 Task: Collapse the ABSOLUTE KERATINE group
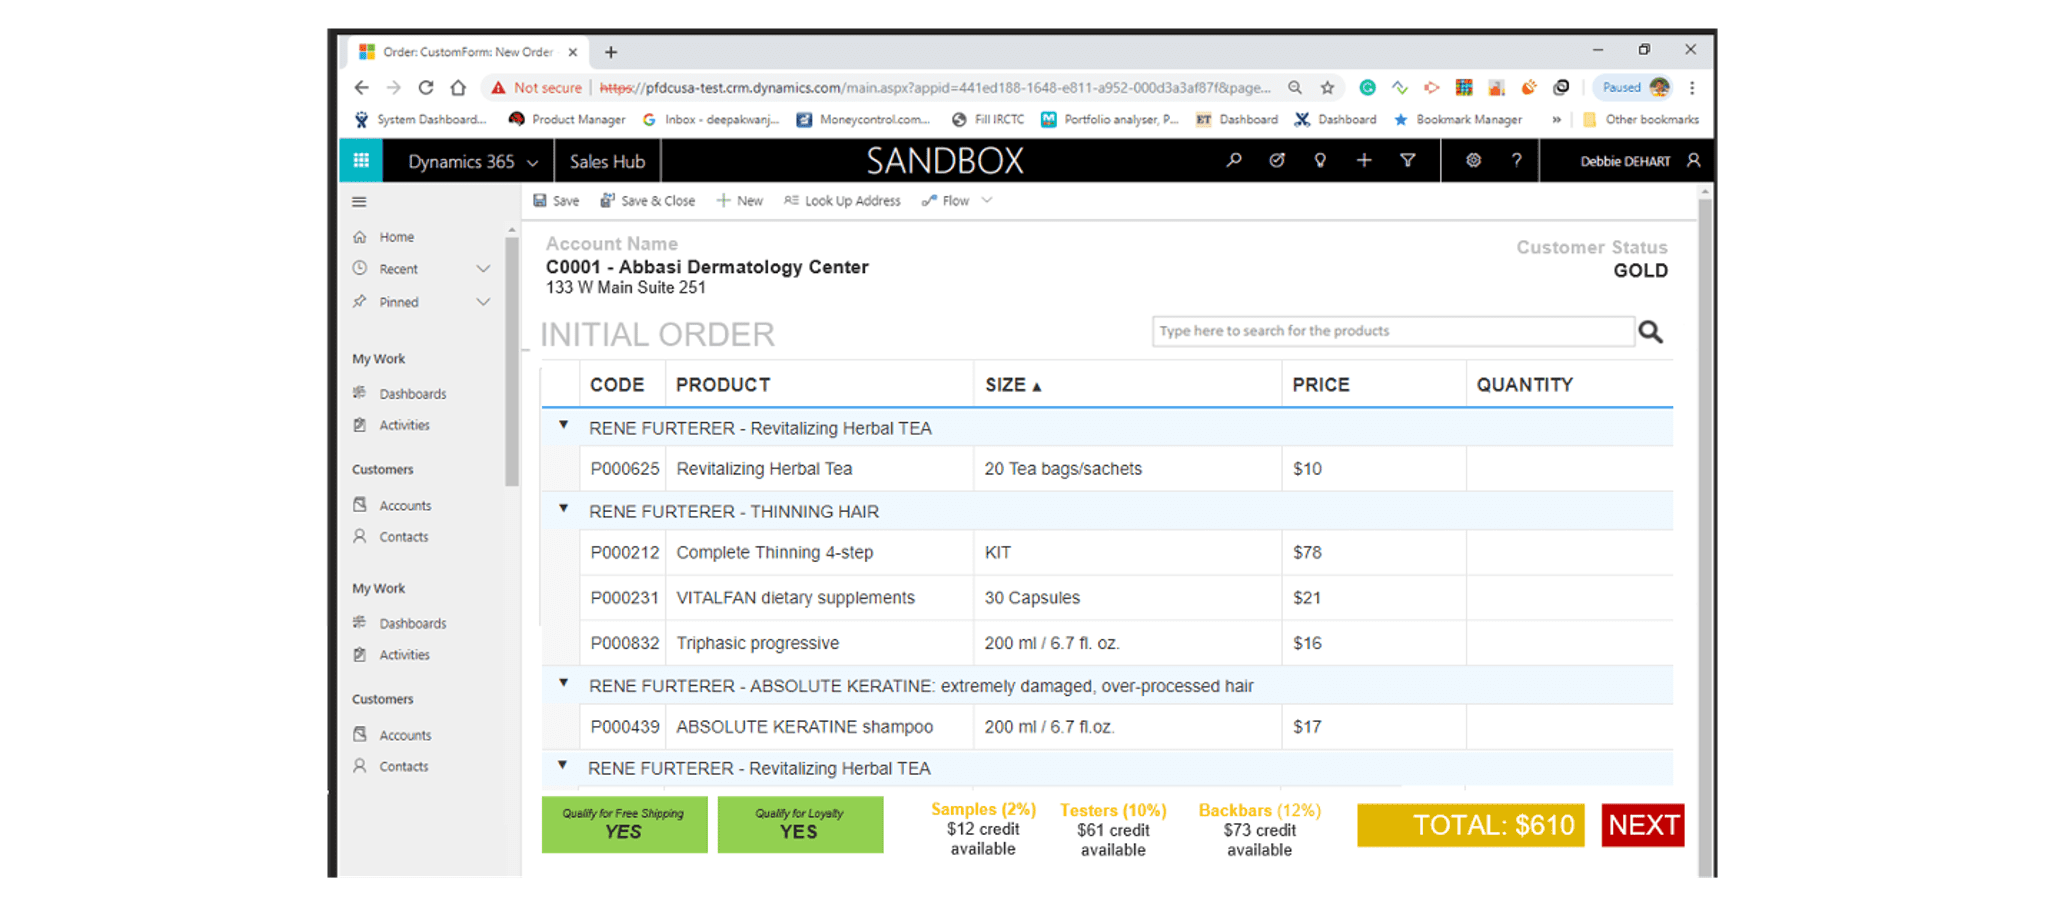[563, 684]
